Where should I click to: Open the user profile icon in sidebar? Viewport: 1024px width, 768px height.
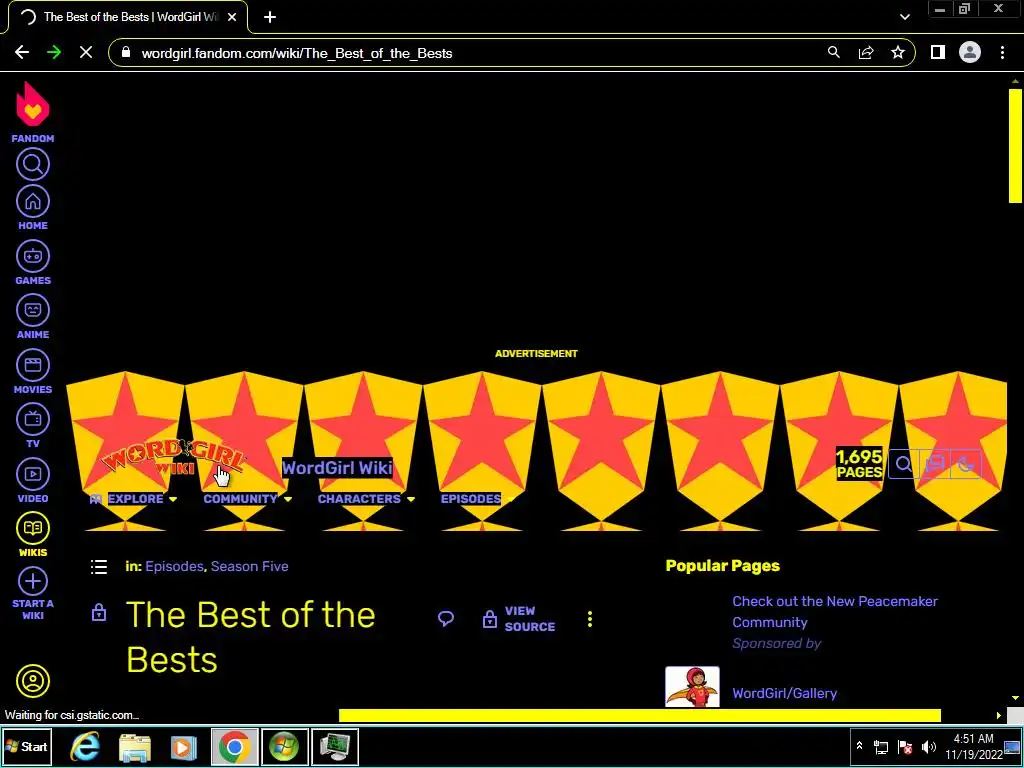coord(33,681)
